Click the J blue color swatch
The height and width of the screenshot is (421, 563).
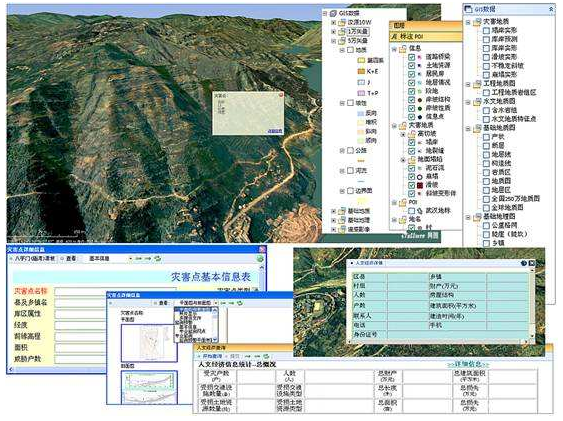tap(361, 82)
